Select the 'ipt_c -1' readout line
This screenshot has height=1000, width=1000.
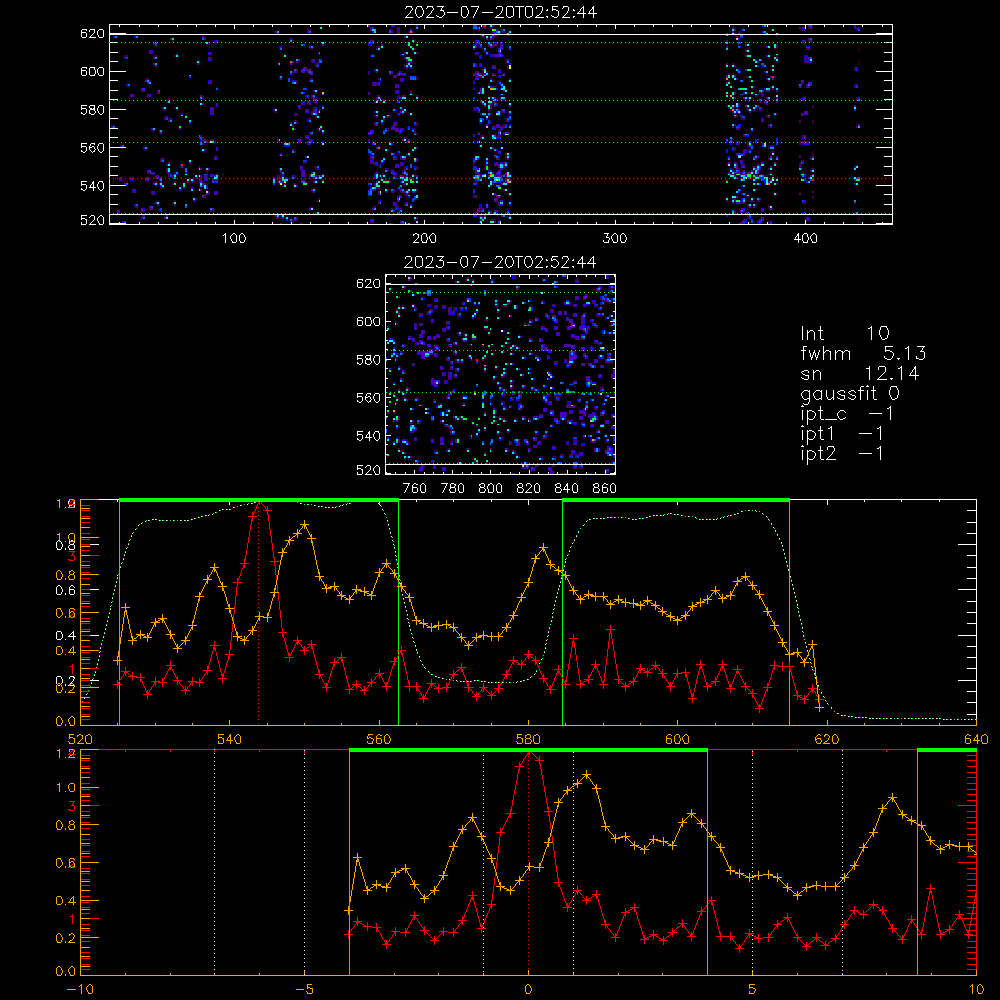[x=847, y=414]
